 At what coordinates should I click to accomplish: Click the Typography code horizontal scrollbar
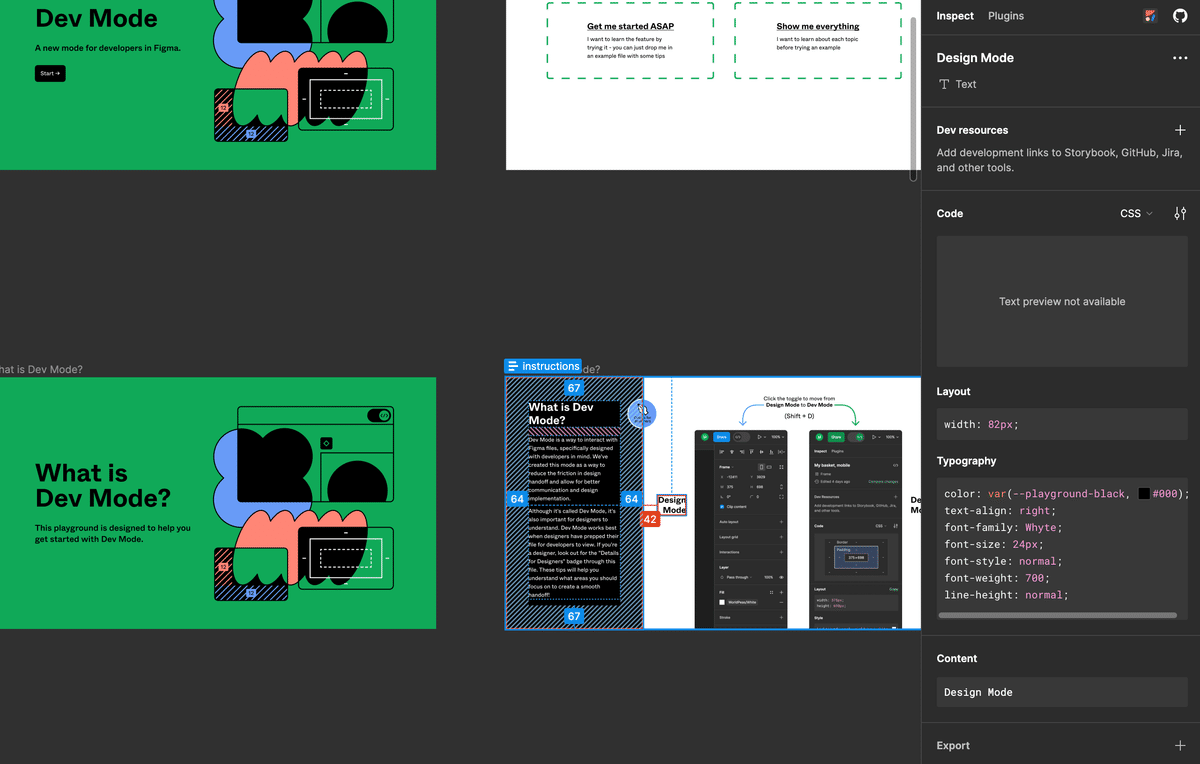[1057, 615]
